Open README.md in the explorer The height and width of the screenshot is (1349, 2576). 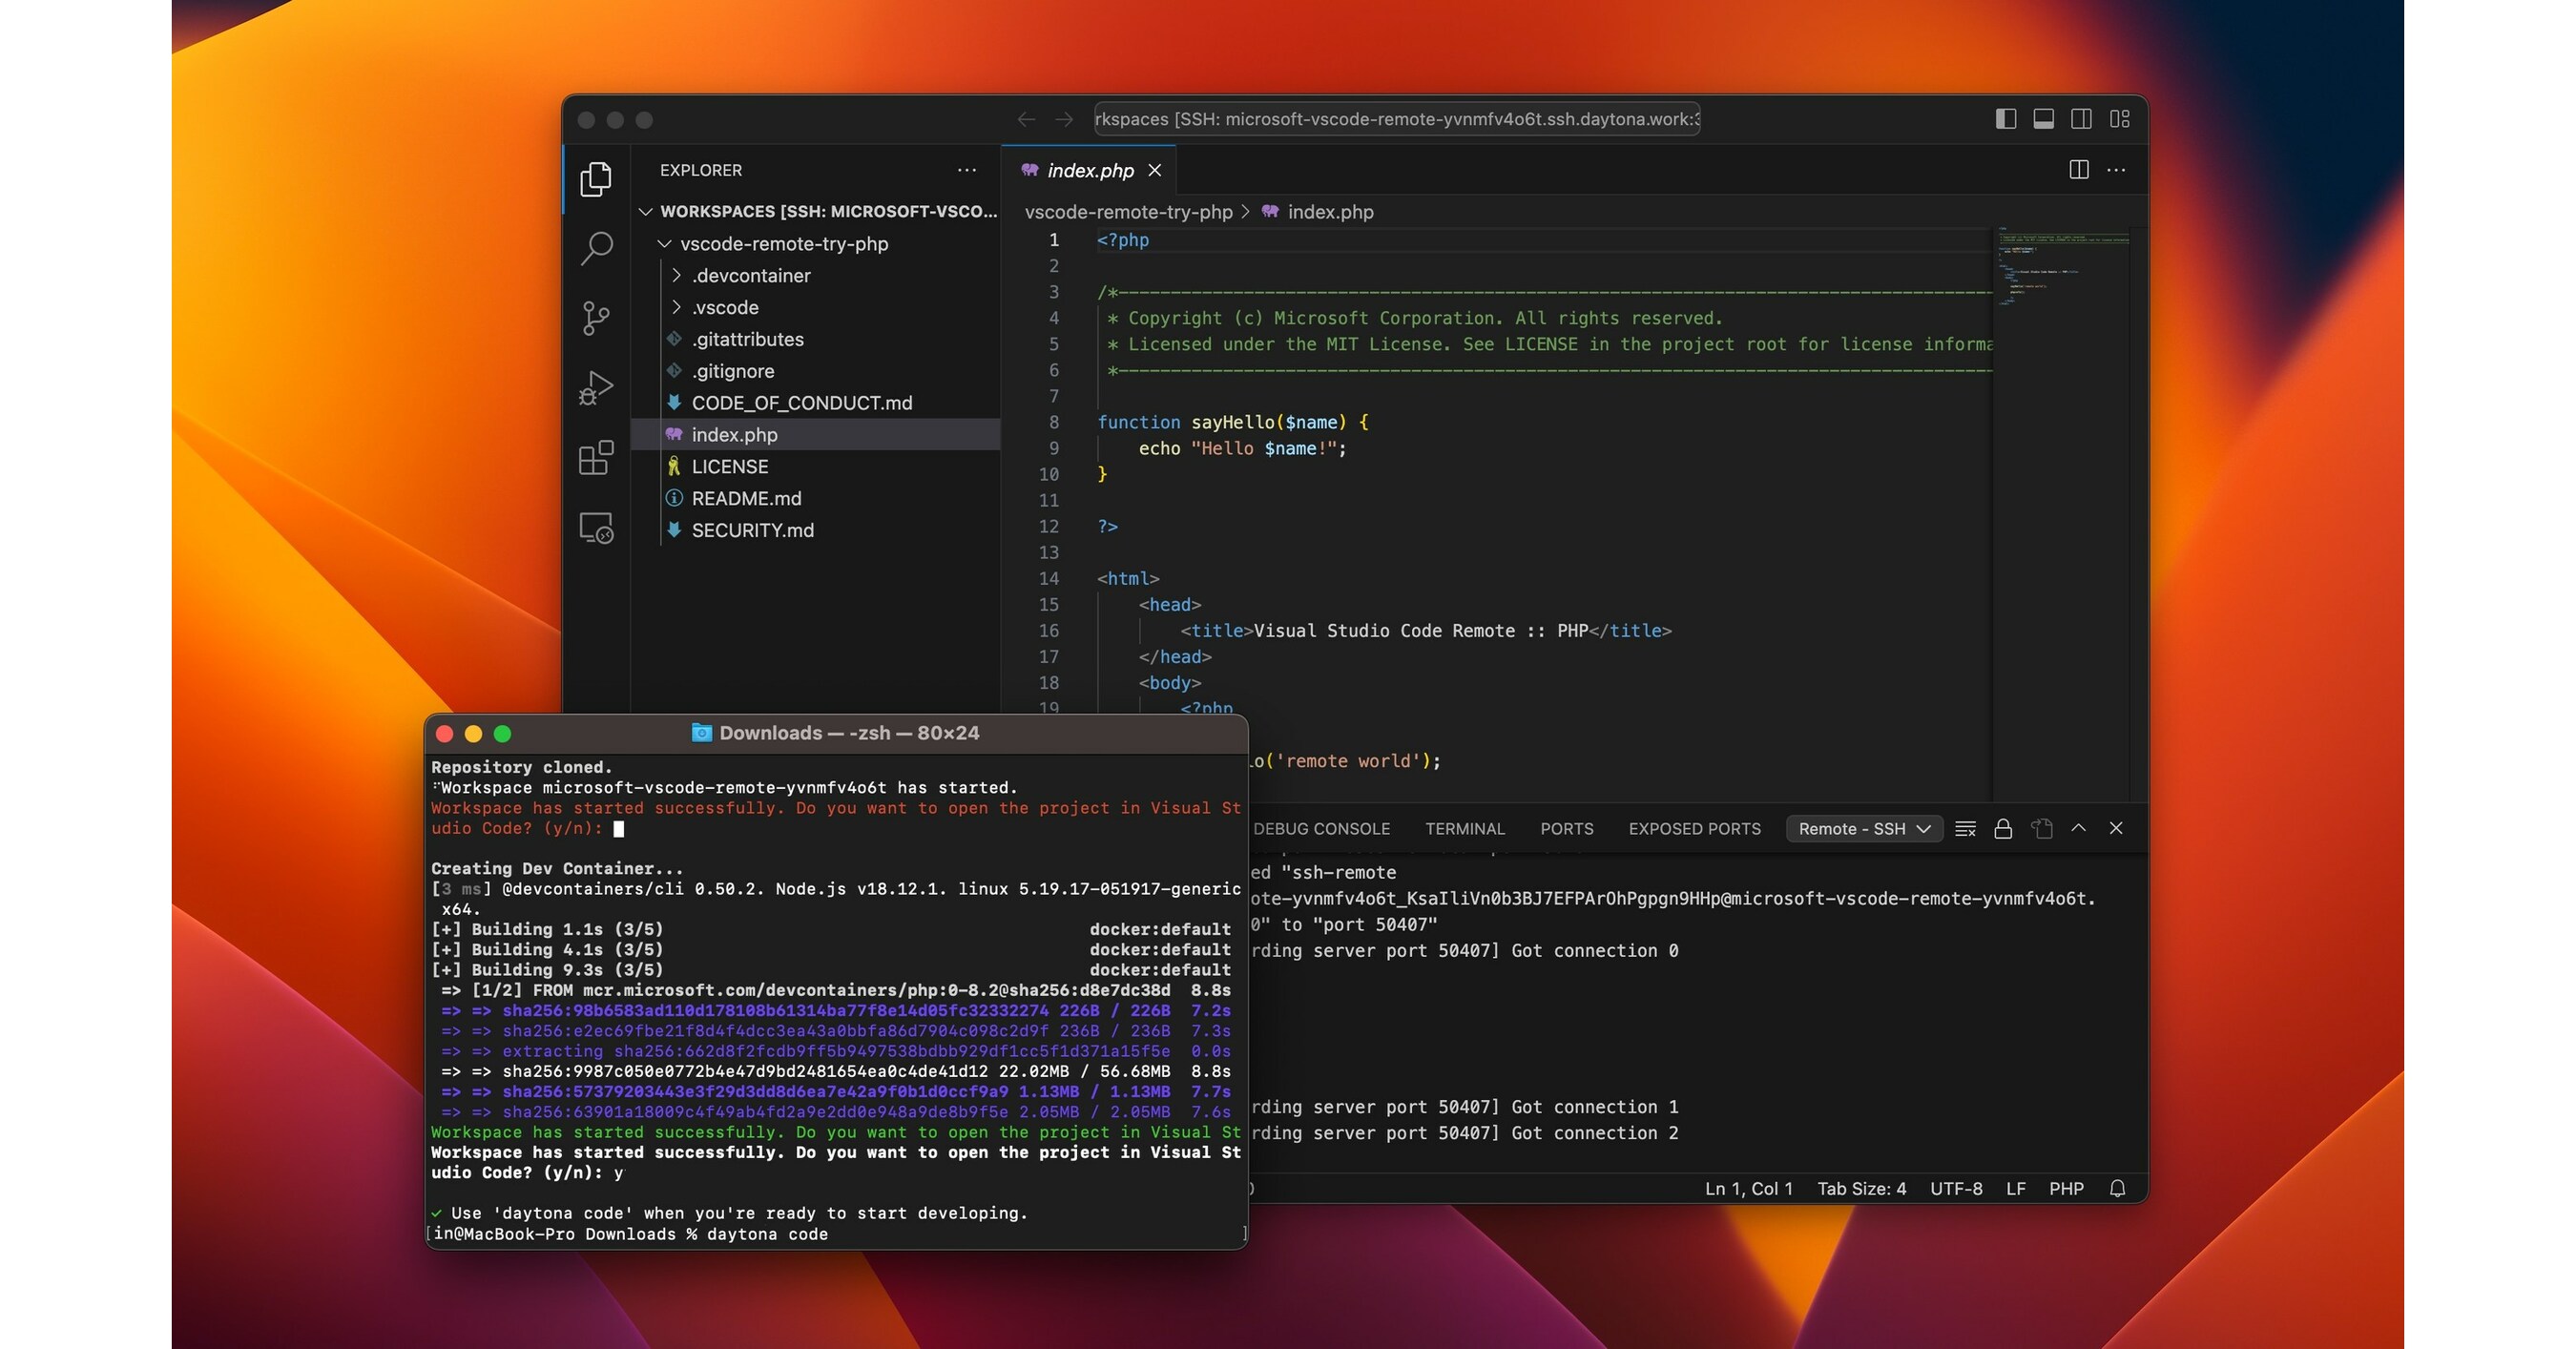tap(746, 498)
